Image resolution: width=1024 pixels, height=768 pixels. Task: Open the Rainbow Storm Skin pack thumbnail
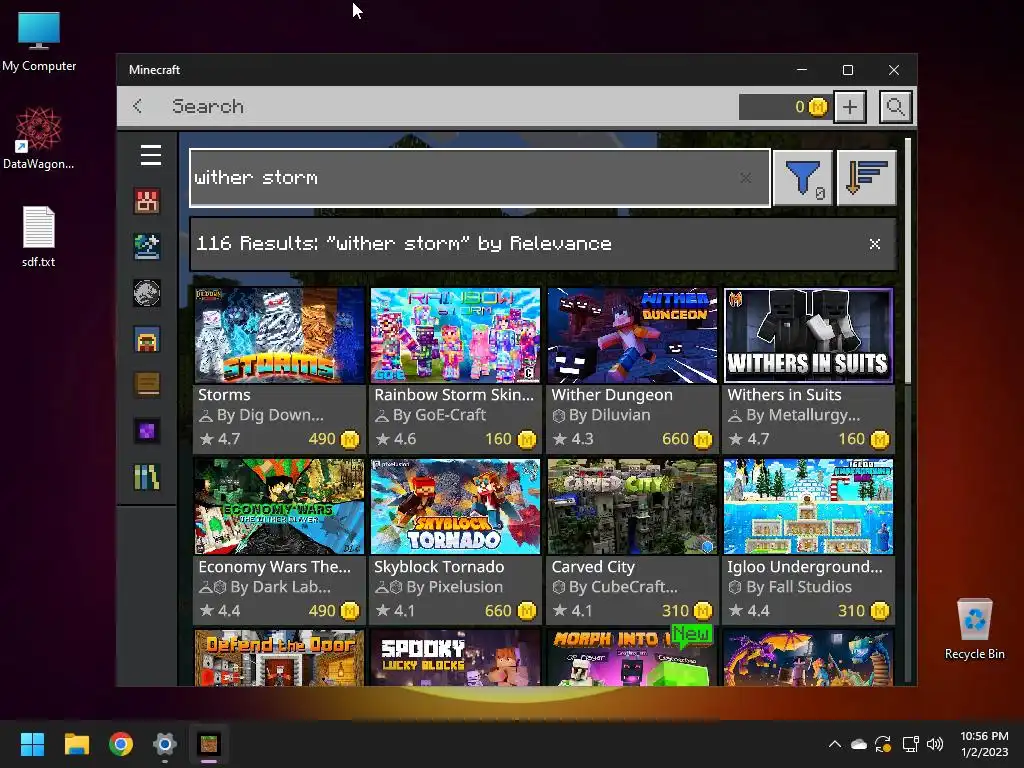click(455, 335)
